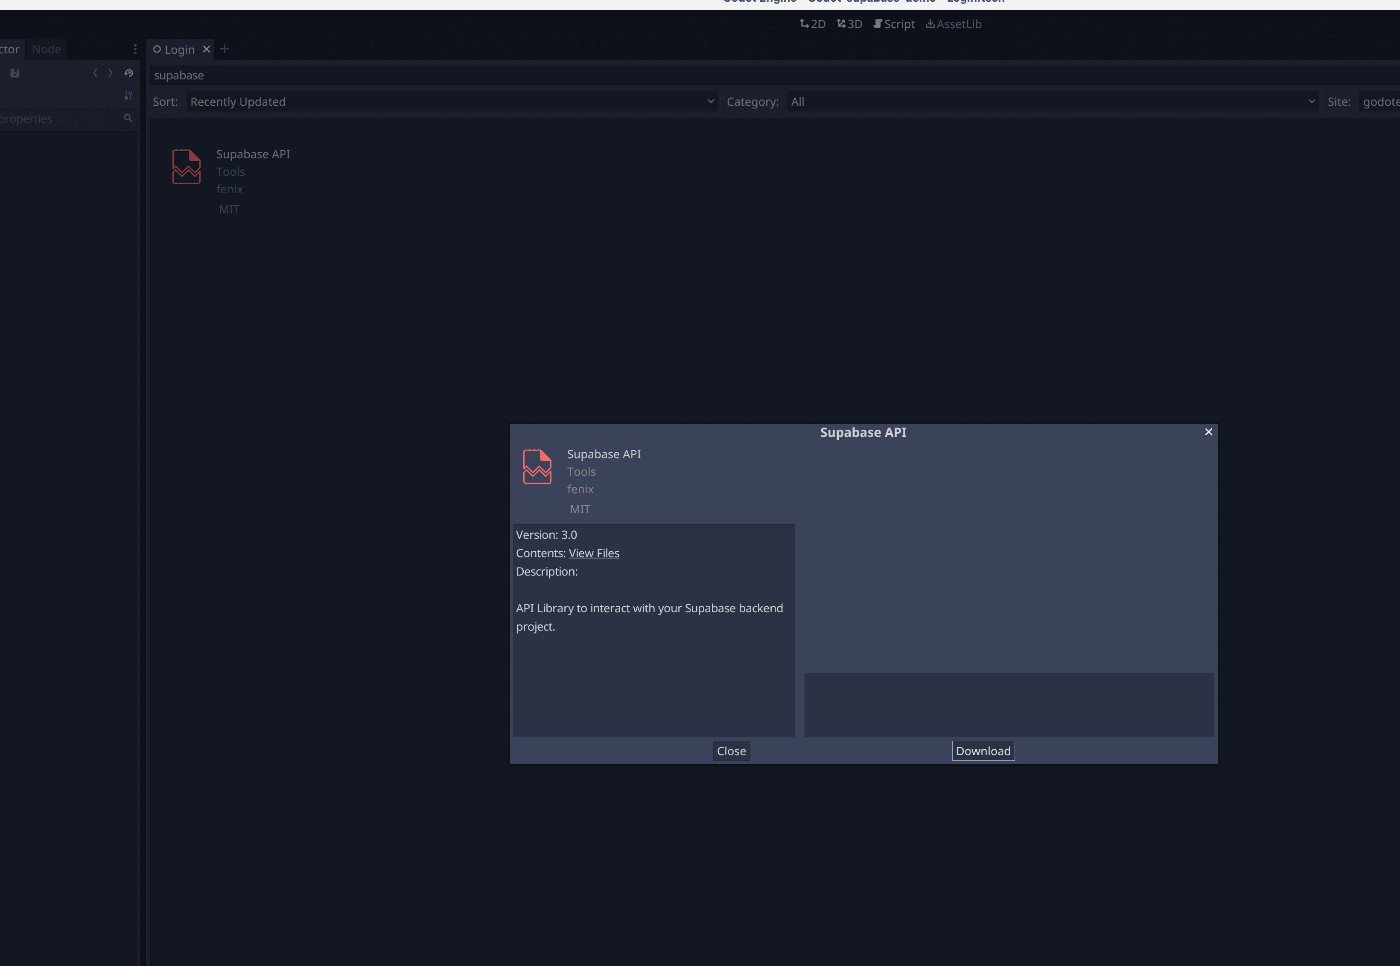1400x966 pixels.
Task: Select the Login scene tab
Action: click(180, 49)
